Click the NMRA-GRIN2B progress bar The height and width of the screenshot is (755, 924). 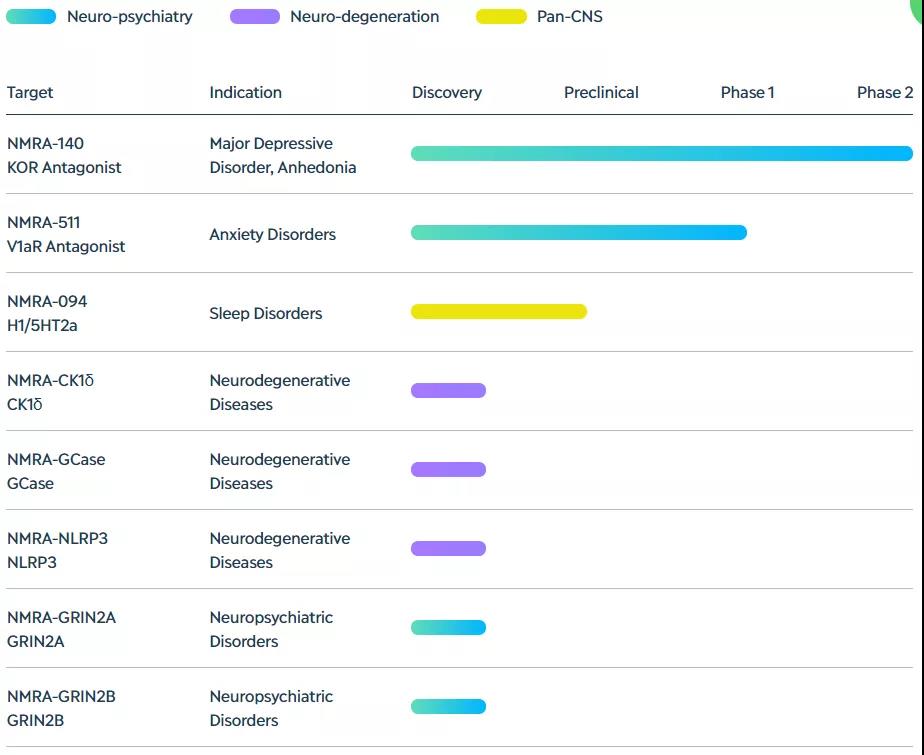(448, 707)
